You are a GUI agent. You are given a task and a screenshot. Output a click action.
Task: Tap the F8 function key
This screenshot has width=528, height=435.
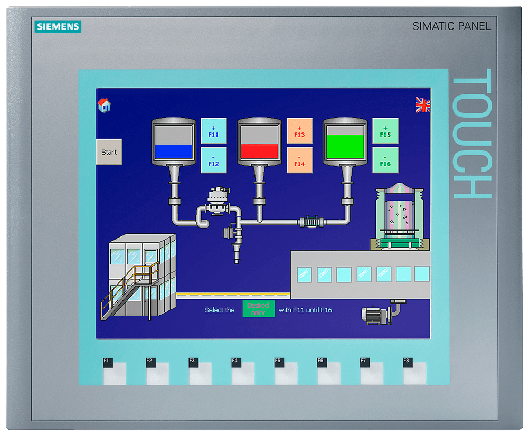coord(414,372)
